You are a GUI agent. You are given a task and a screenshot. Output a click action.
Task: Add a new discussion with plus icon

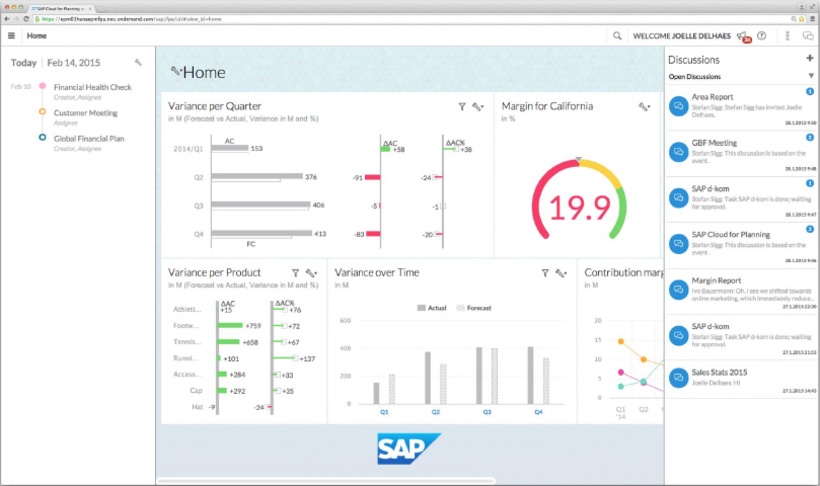[x=810, y=58]
